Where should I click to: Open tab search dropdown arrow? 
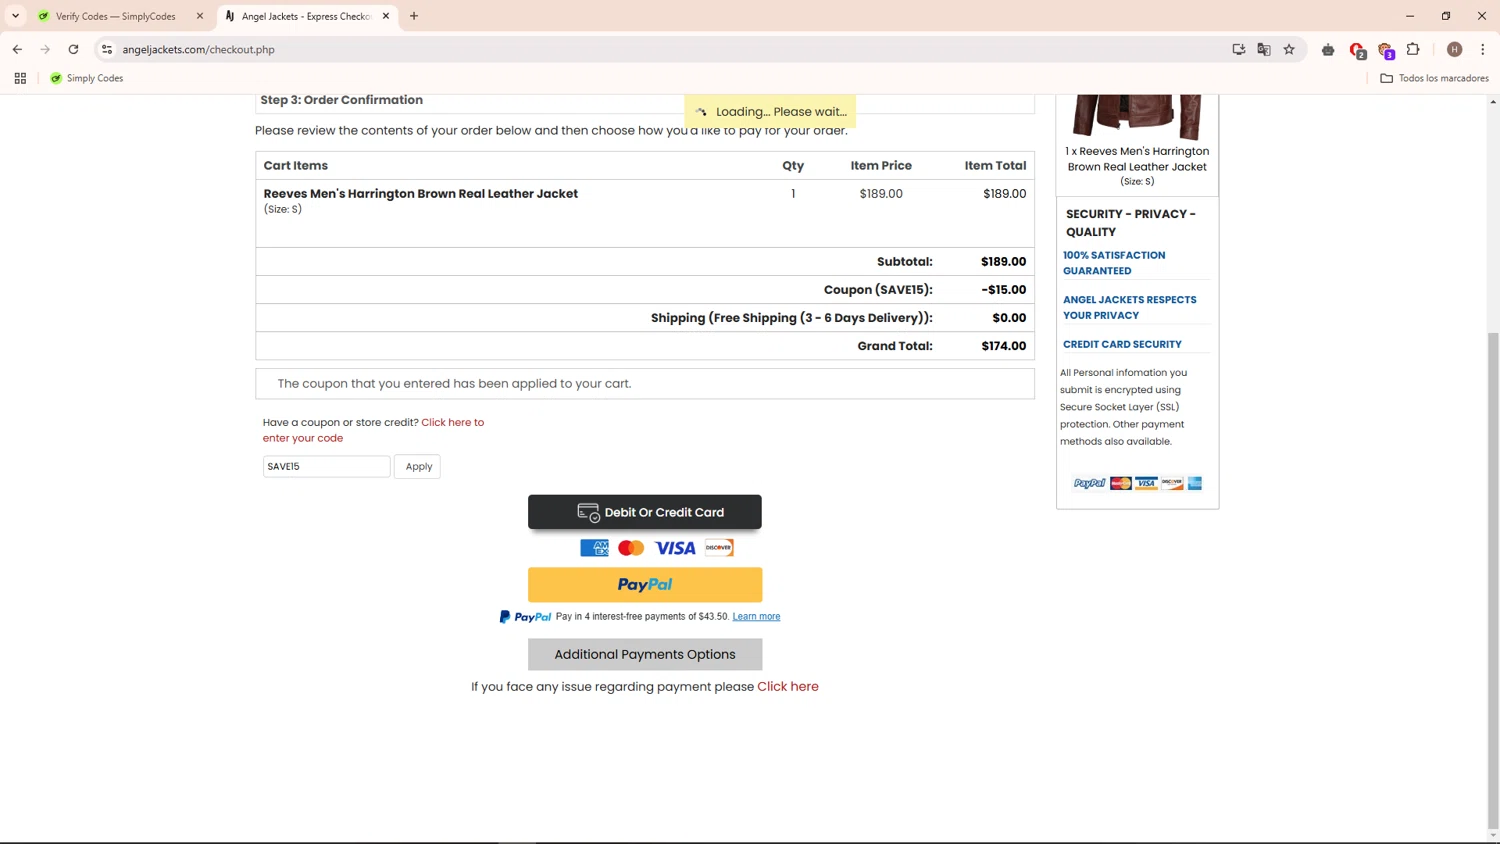pyautogui.click(x=15, y=16)
